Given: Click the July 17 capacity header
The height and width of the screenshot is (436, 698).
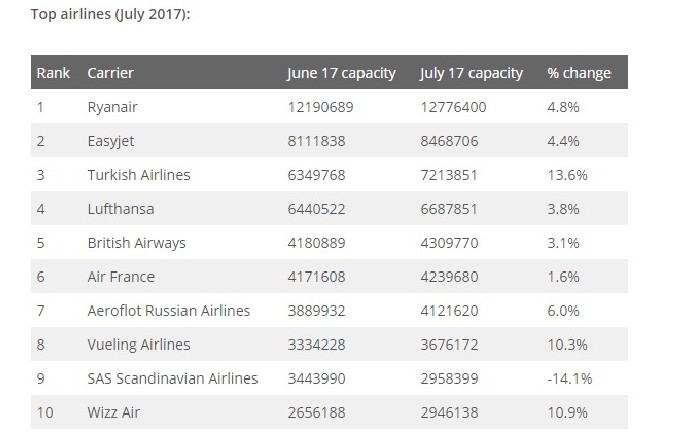Looking at the screenshot, I should tap(473, 73).
